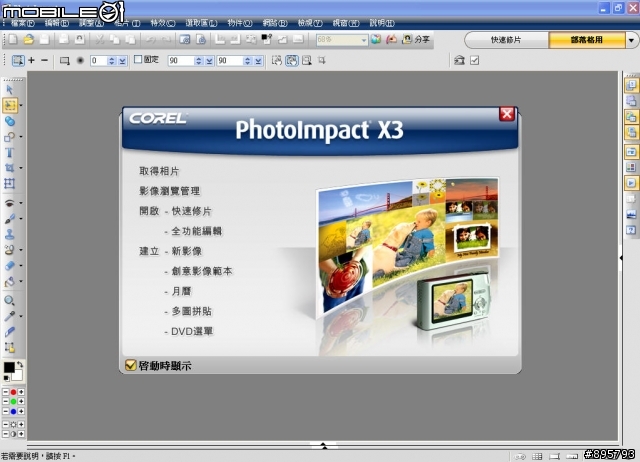Select the Transform tool

point(9,184)
